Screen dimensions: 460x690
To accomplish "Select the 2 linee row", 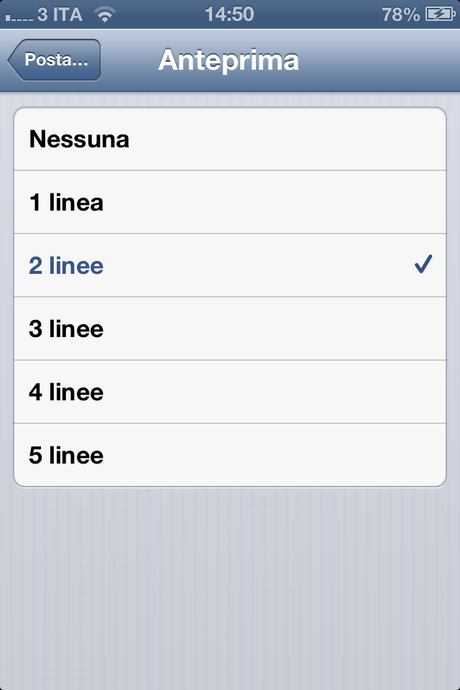I will click(230, 265).
